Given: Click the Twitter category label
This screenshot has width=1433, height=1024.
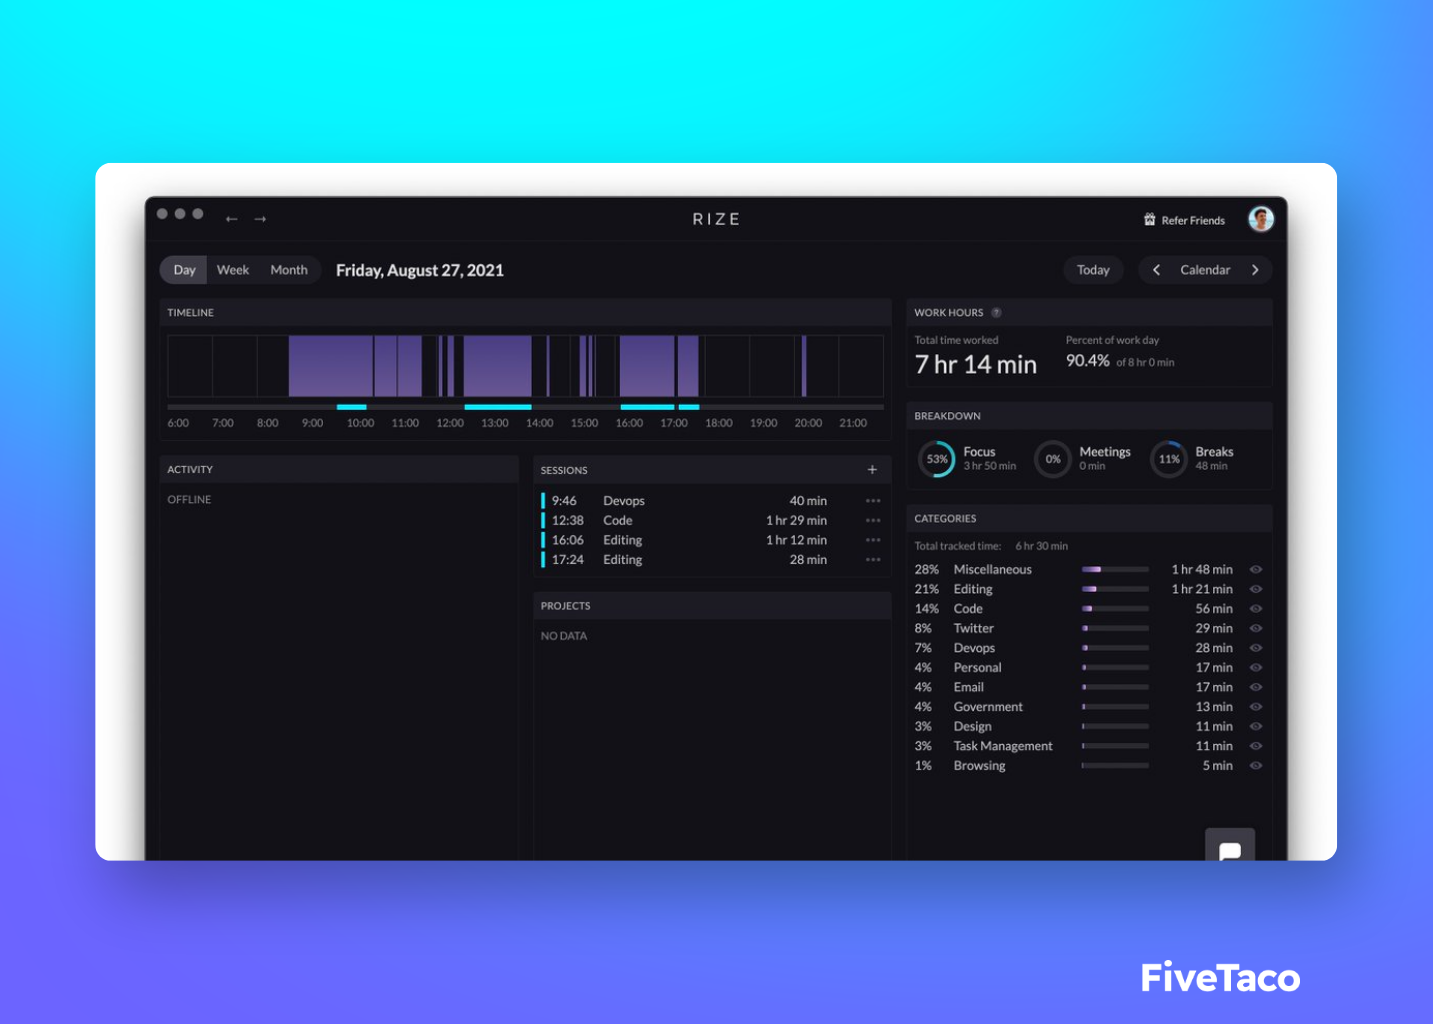Looking at the screenshot, I should point(973,629).
